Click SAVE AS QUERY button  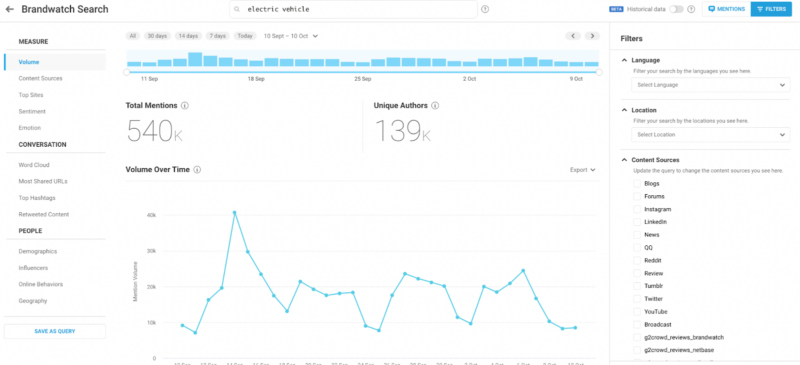tap(55, 331)
